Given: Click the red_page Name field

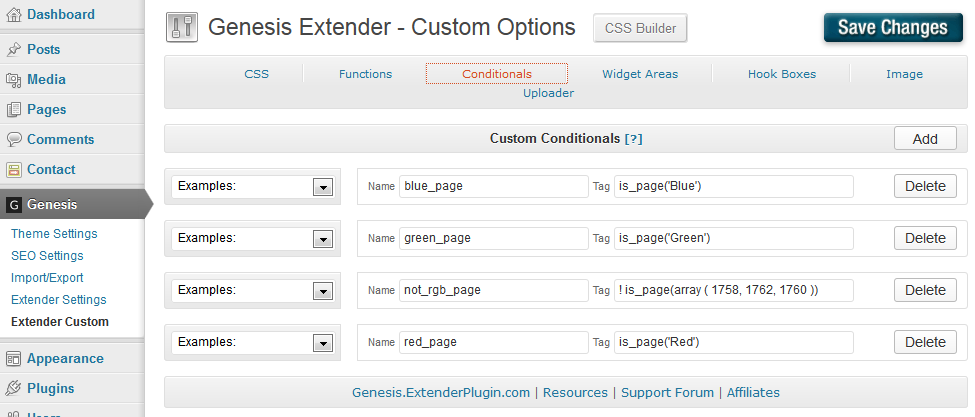Looking at the screenshot, I should point(494,342).
